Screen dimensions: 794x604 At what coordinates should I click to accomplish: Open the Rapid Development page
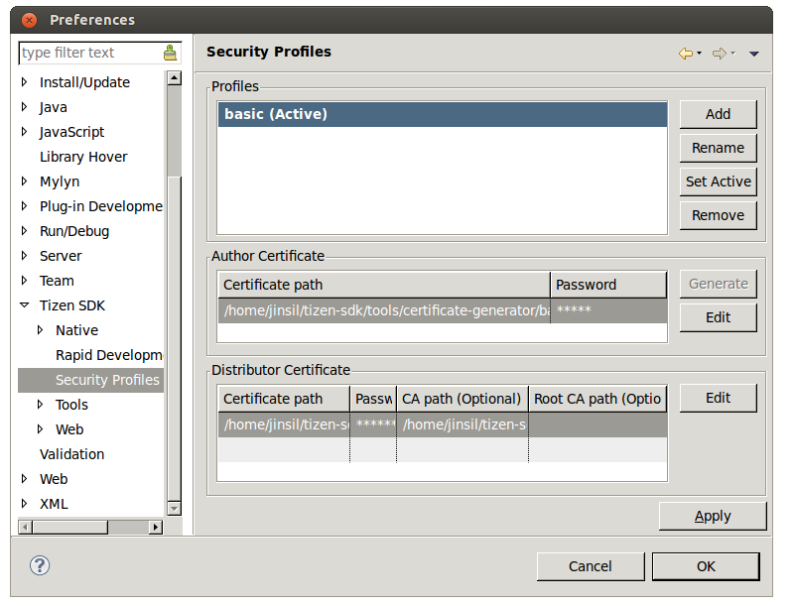coord(108,355)
